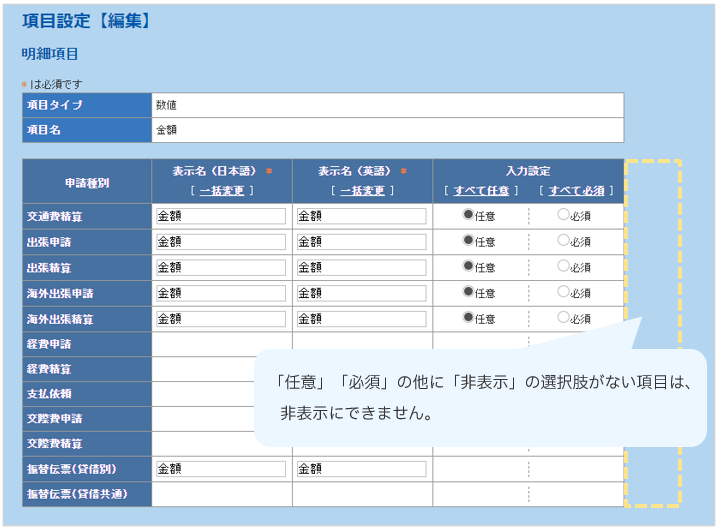Select 必須 radio for 出張精算
This screenshot has height=530, width=719.
pyautogui.click(x=563, y=266)
